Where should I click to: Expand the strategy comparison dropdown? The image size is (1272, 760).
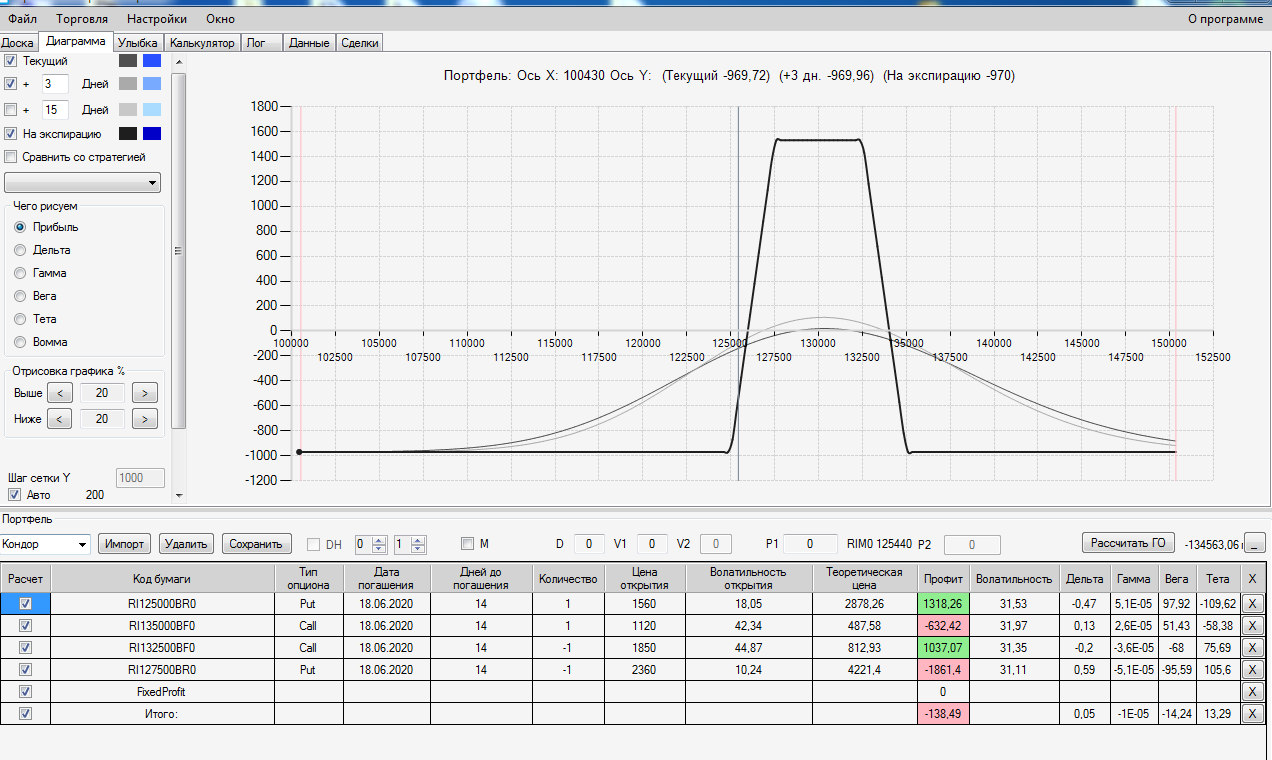pos(82,183)
